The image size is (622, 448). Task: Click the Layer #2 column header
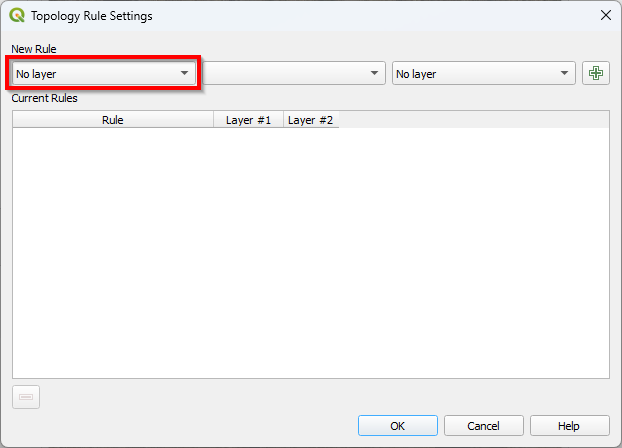(x=311, y=120)
